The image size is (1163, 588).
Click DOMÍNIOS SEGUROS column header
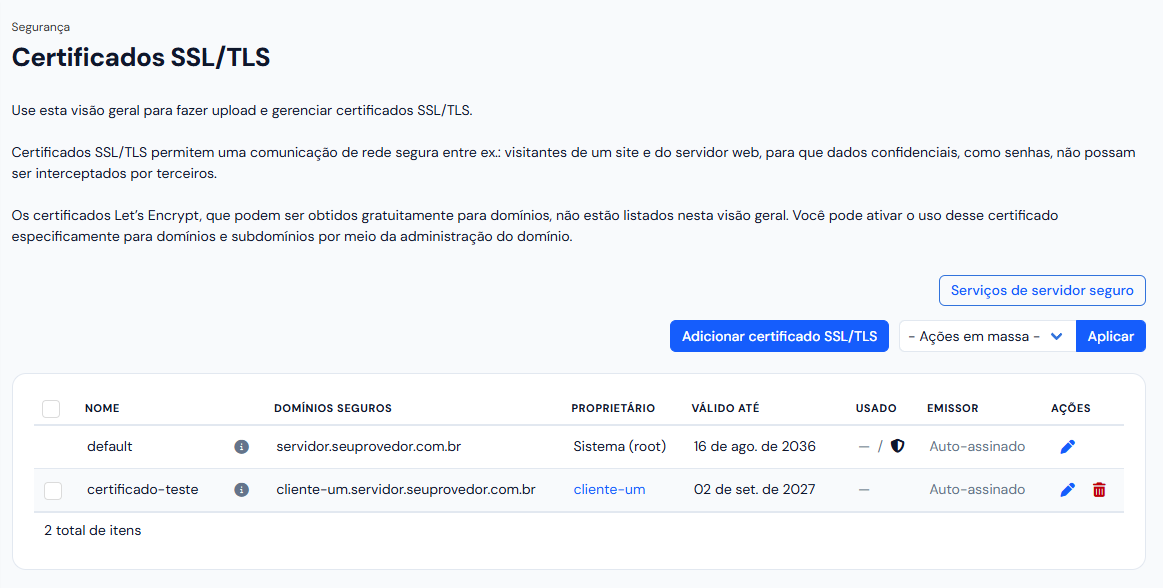point(333,408)
